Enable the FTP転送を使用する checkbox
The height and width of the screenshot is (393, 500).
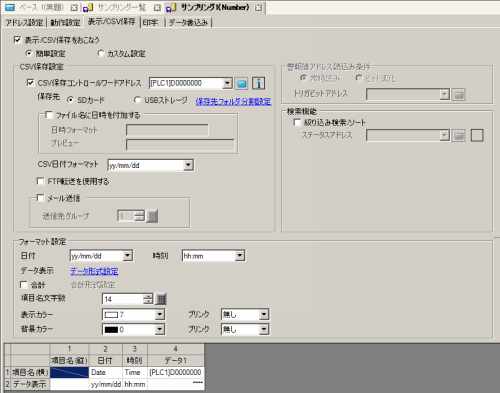coord(40,181)
